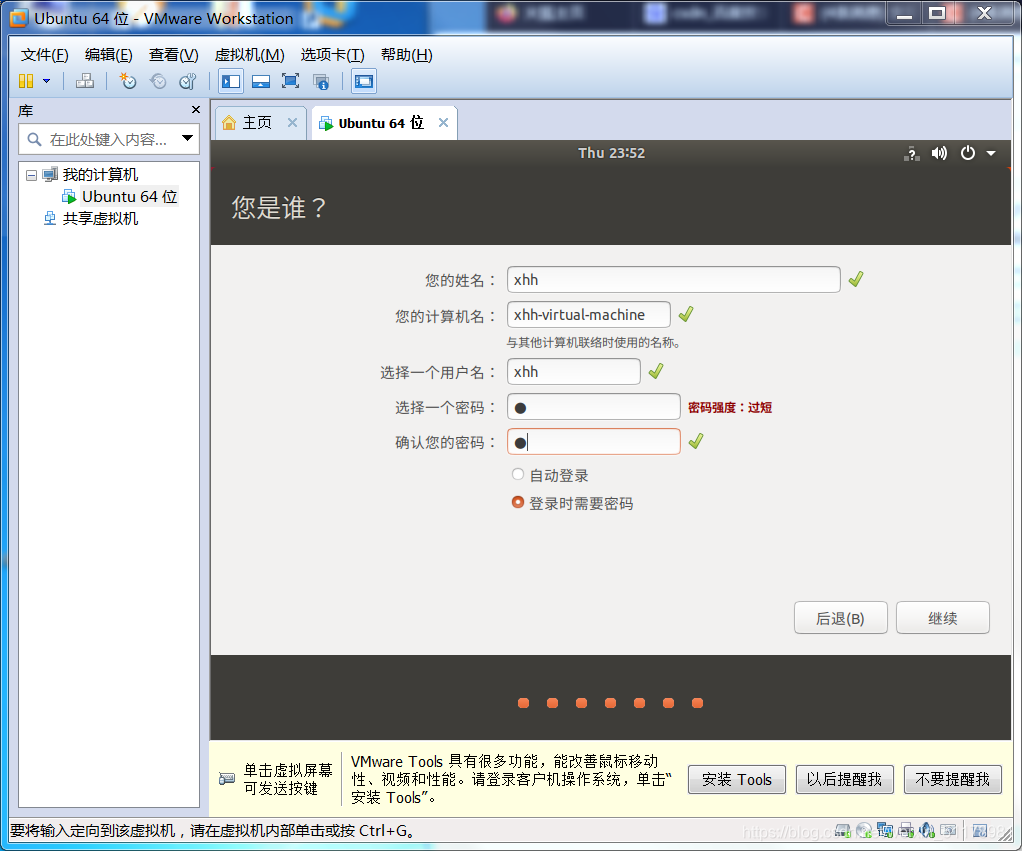Collapse the 我的计算机 tree node
This screenshot has height=851, width=1022.
31,175
